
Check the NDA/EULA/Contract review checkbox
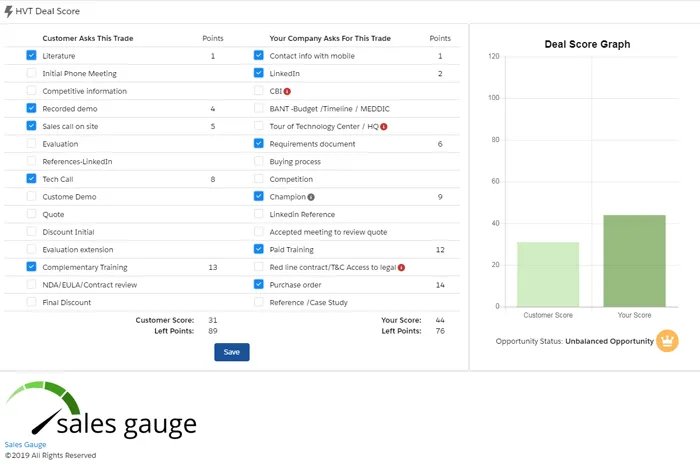[x=31, y=284]
